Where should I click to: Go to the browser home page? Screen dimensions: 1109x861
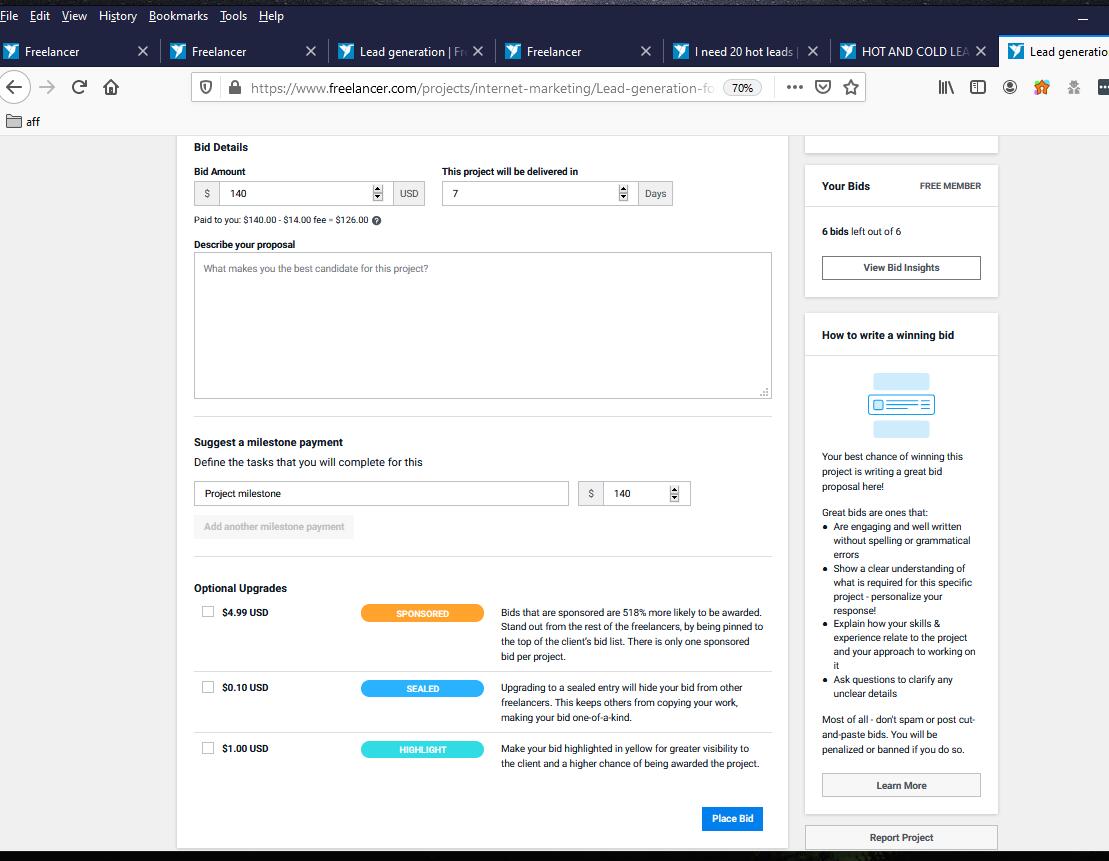click(x=111, y=87)
